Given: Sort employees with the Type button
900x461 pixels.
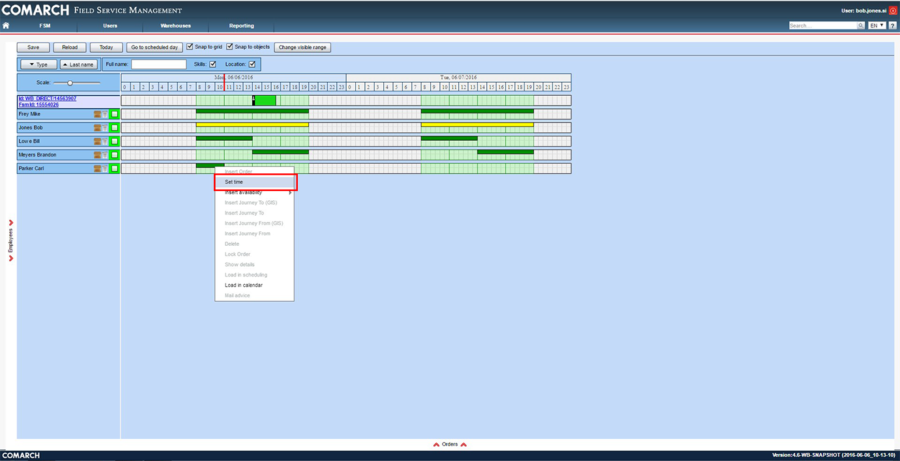Looking at the screenshot, I should [x=38, y=65].
